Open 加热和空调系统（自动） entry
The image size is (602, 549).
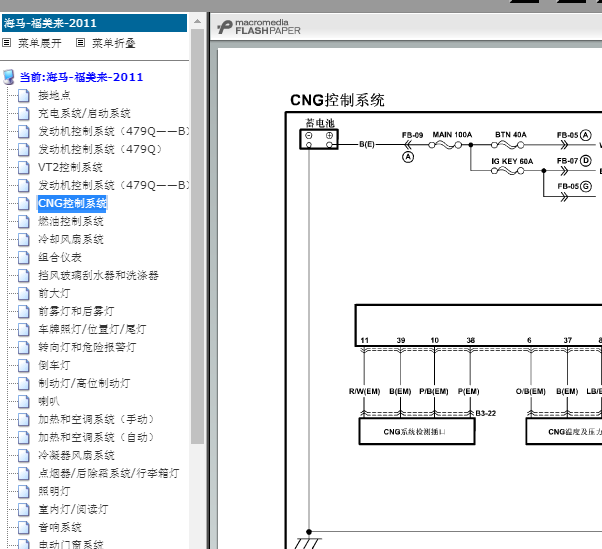tap(96, 438)
